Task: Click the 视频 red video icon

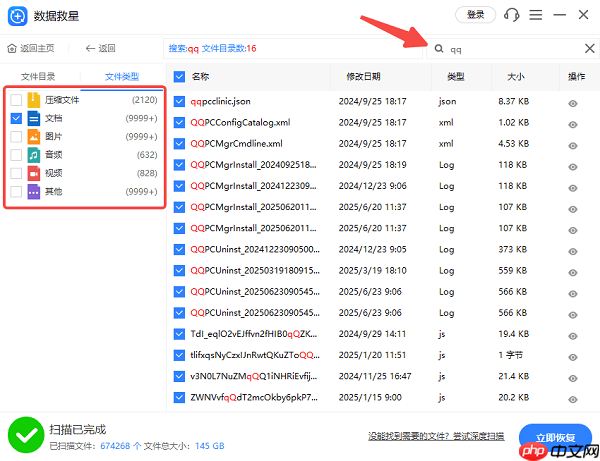Action: [x=34, y=173]
